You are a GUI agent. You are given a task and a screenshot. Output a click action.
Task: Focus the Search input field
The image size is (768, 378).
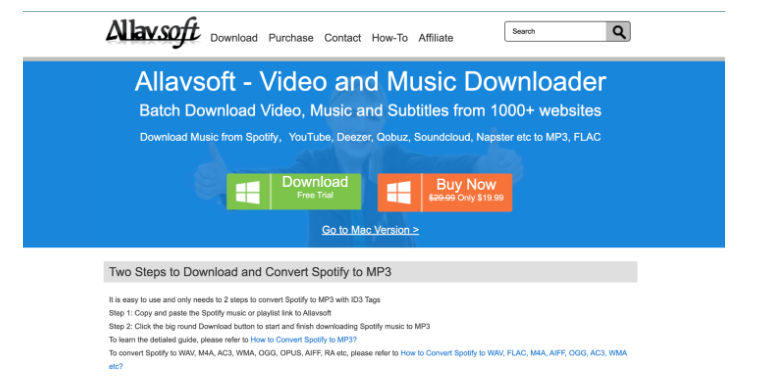point(556,32)
